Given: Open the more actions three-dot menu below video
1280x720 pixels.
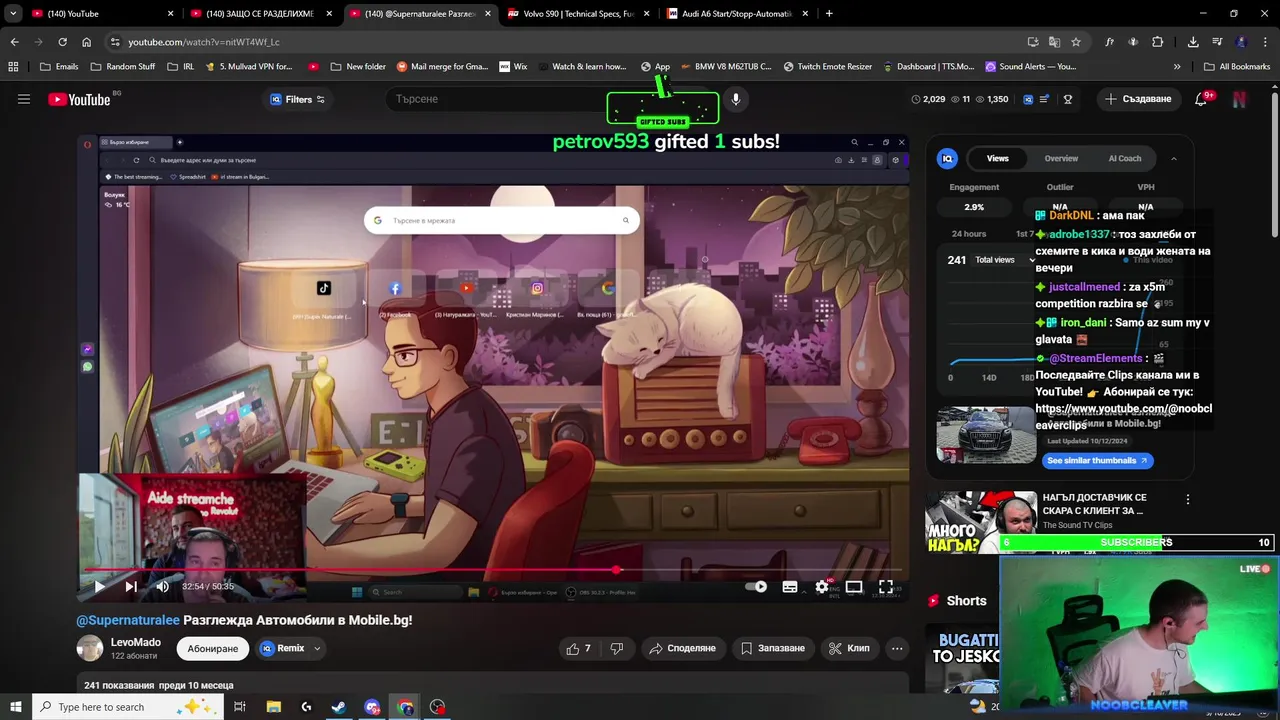Looking at the screenshot, I should pyautogui.click(x=897, y=648).
